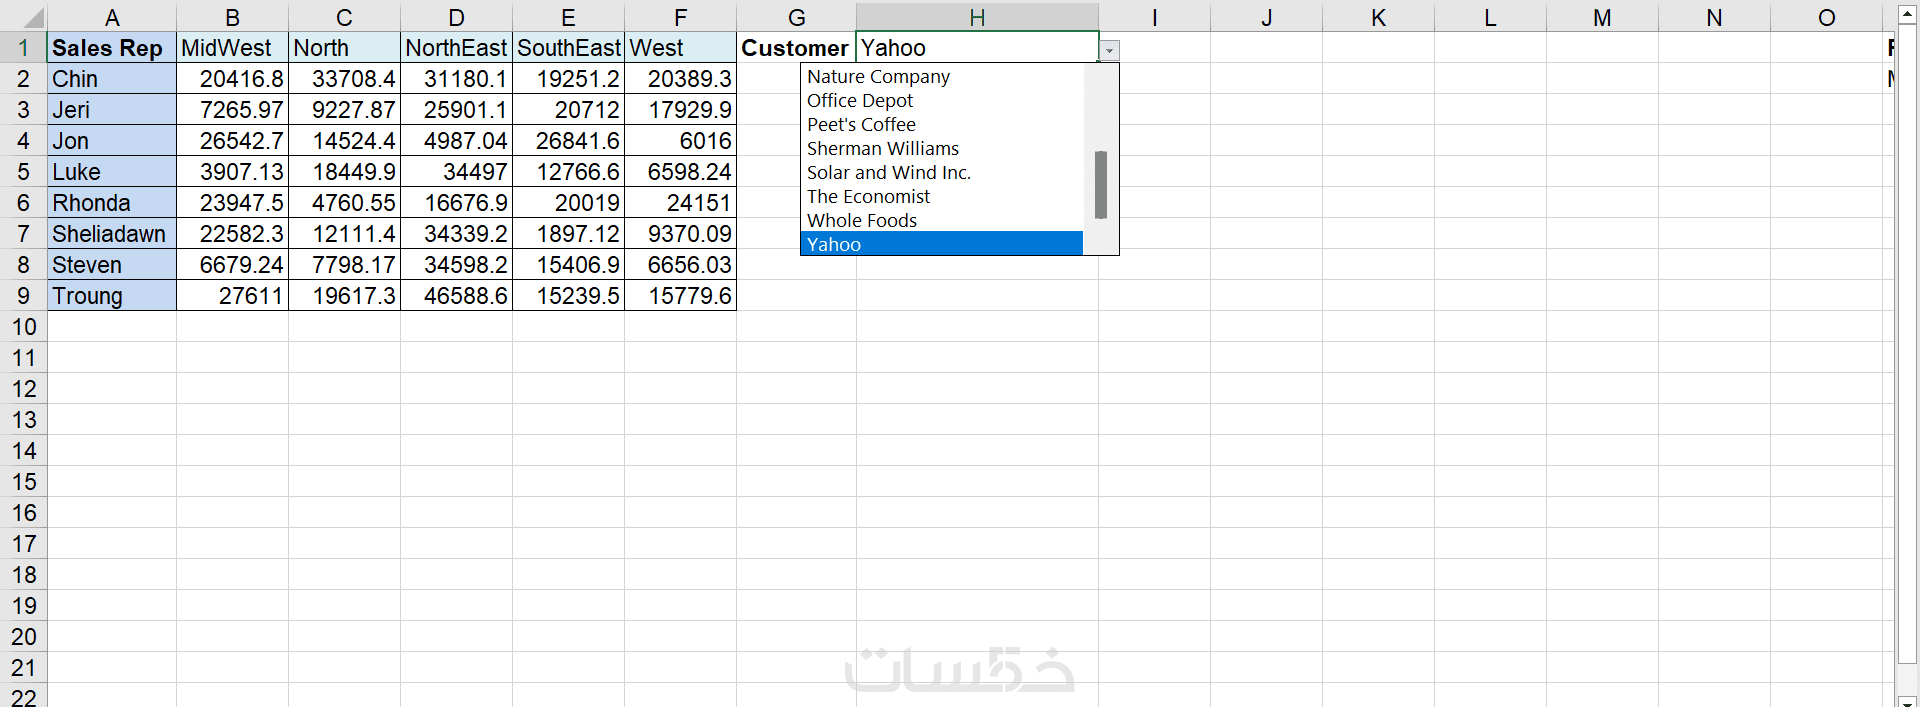Click the Jon sales rep cell

pyautogui.click(x=112, y=141)
